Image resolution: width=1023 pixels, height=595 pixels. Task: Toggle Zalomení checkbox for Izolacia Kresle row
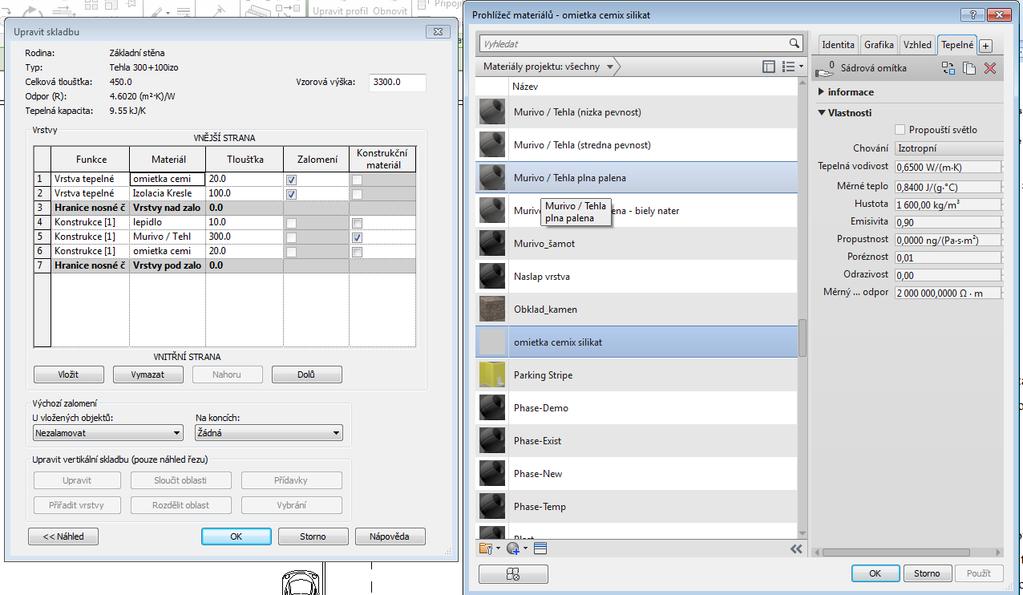[291, 194]
